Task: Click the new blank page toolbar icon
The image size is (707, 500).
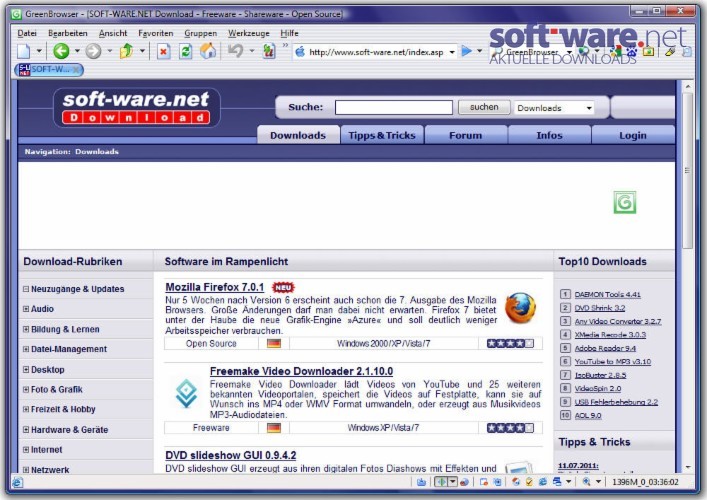Action: pos(23,51)
